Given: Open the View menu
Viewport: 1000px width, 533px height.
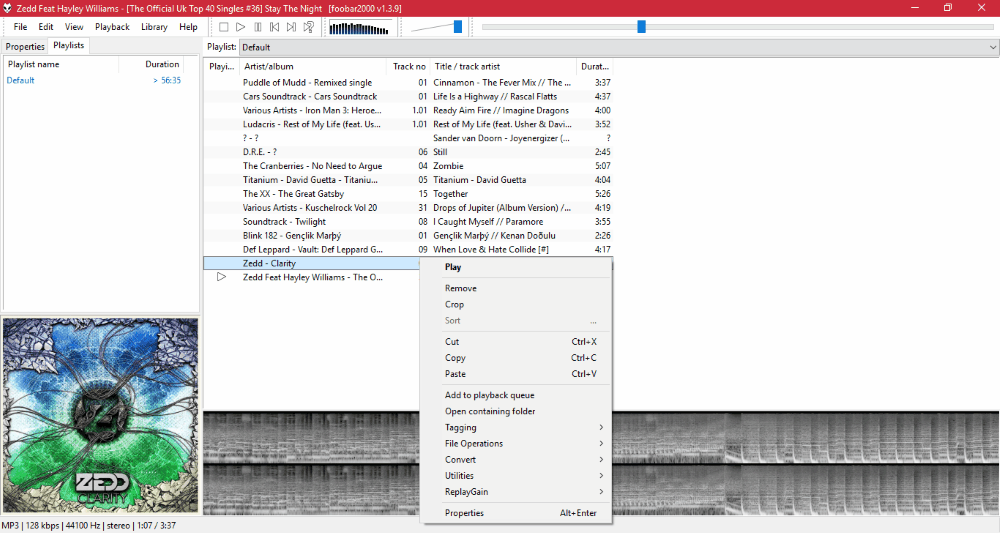Looking at the screenshot, I should 74,27.
